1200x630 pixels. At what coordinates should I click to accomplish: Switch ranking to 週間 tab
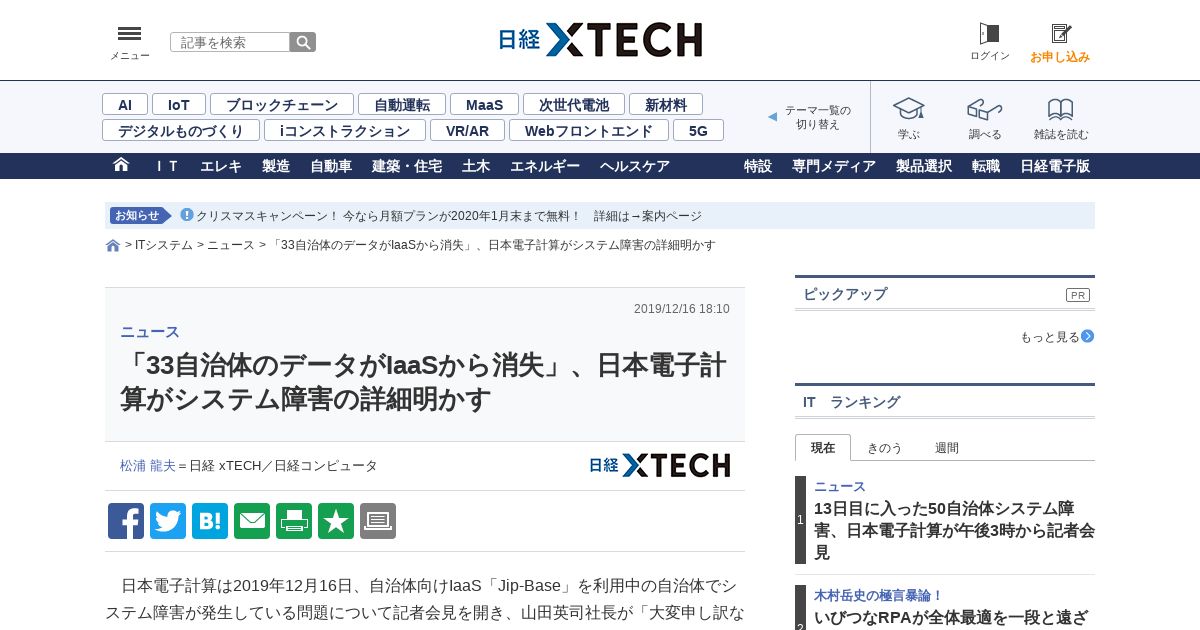point(947,448)
